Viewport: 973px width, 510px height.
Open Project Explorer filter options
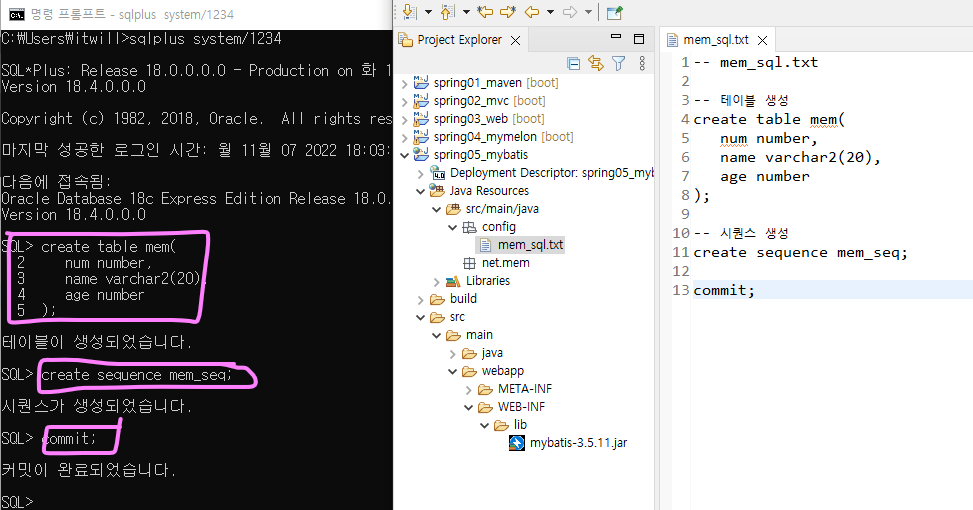[619, 63]
